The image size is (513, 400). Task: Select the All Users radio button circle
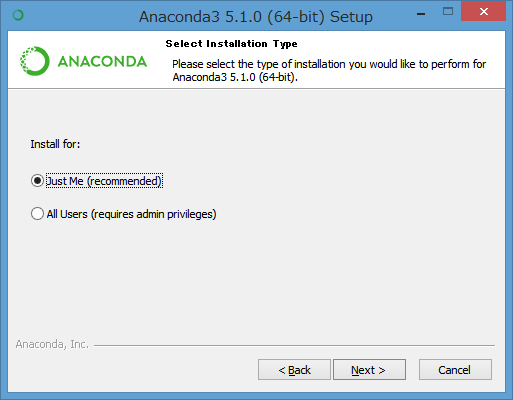click(37, 214)
